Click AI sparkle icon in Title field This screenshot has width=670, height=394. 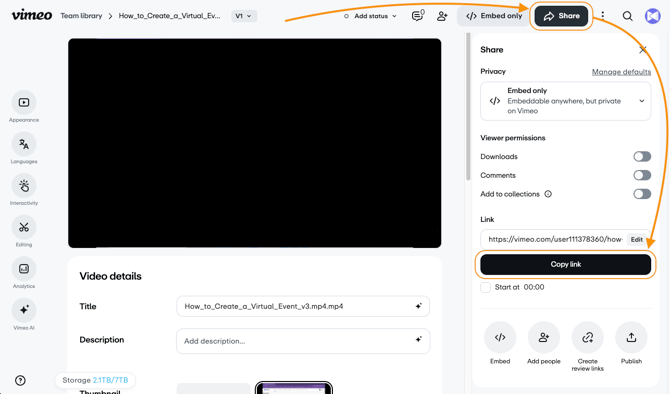[x=418, y=306]
